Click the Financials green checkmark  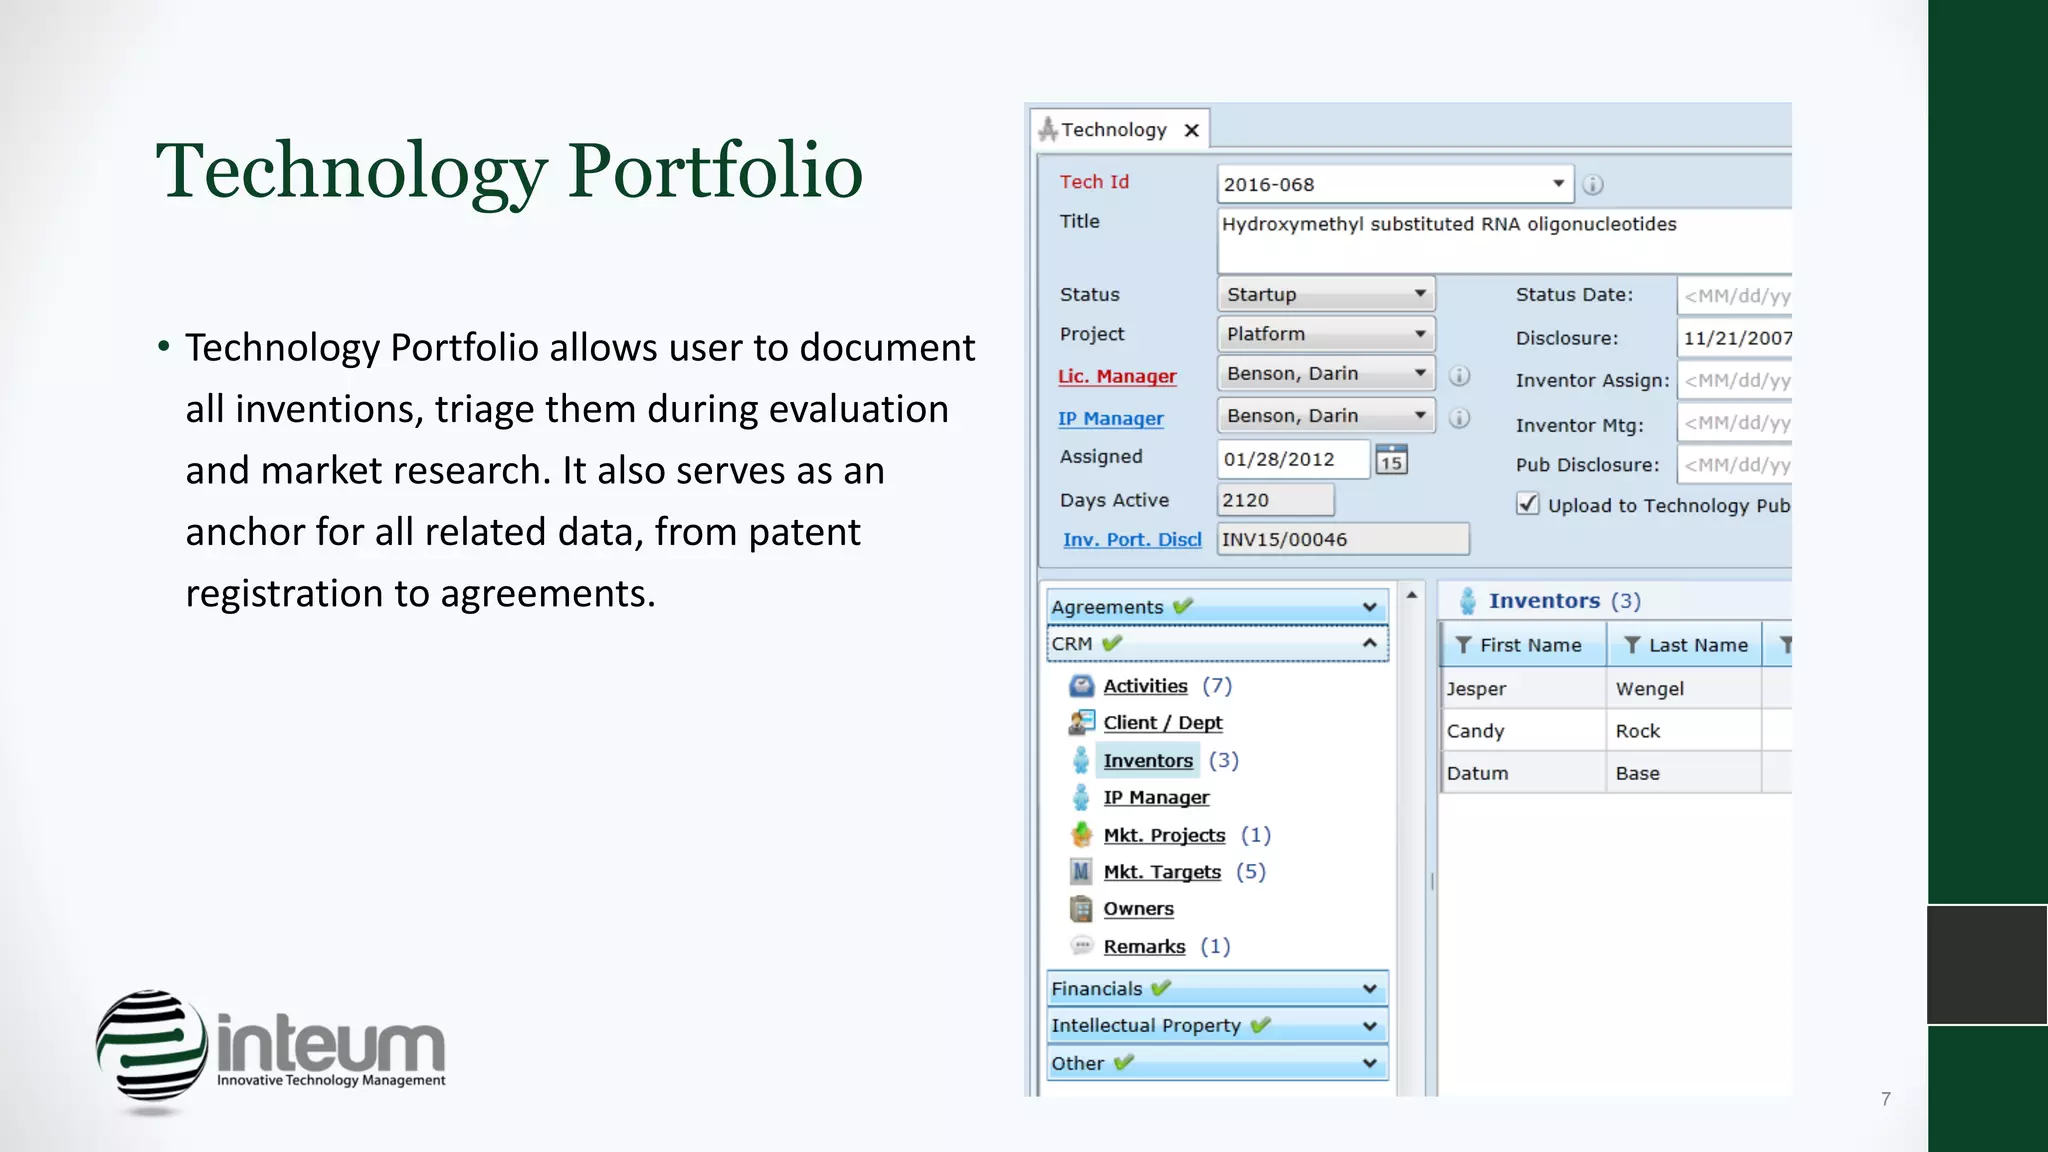click(1161, 988)
